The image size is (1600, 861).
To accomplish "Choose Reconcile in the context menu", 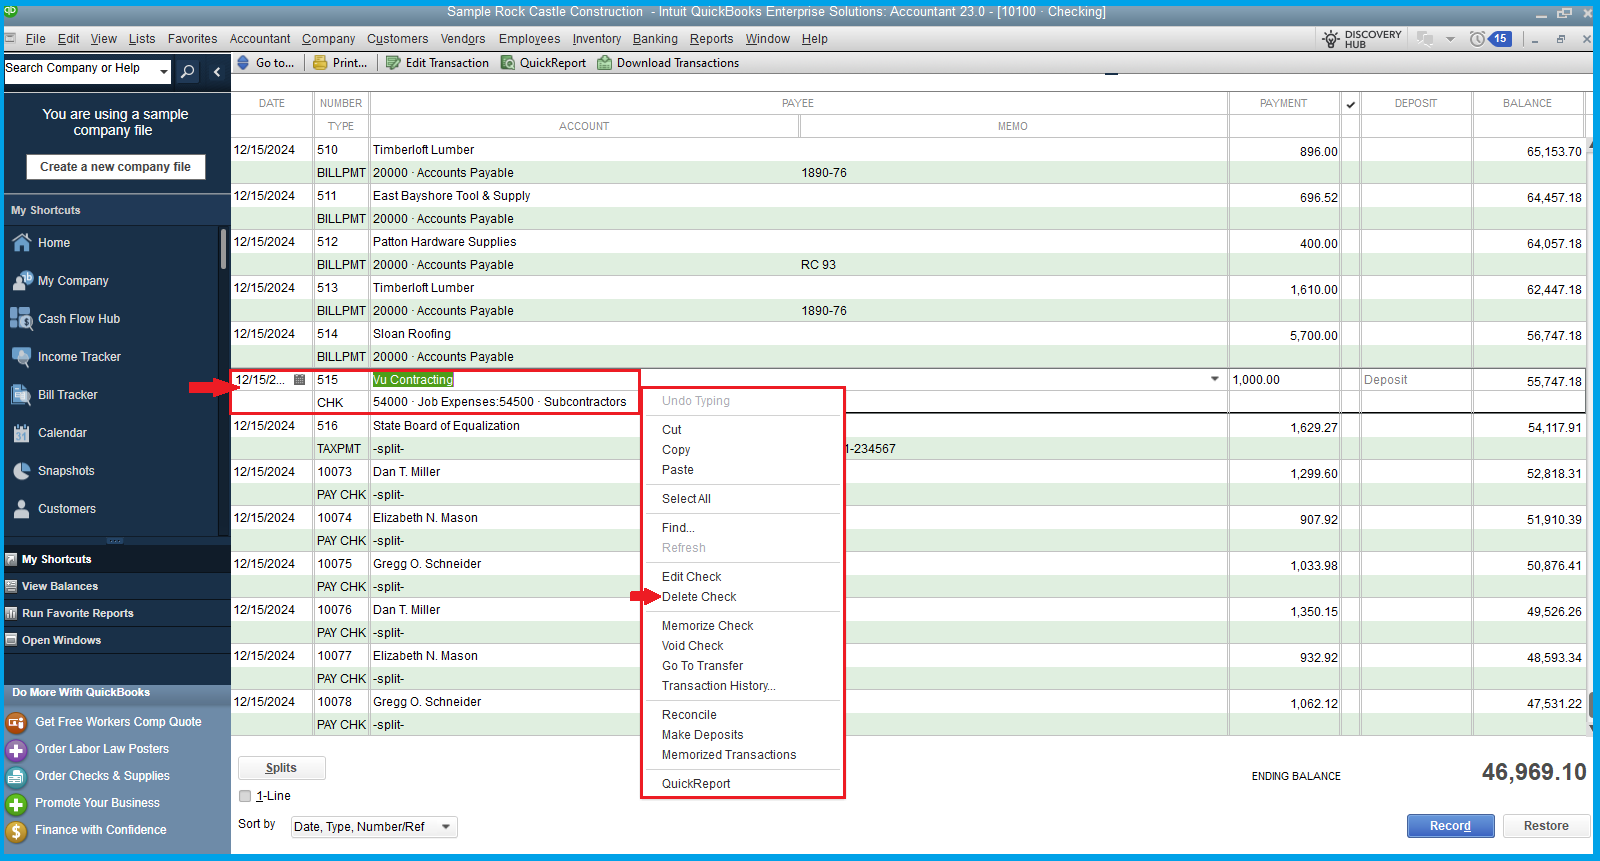I will tap(689, 715).
